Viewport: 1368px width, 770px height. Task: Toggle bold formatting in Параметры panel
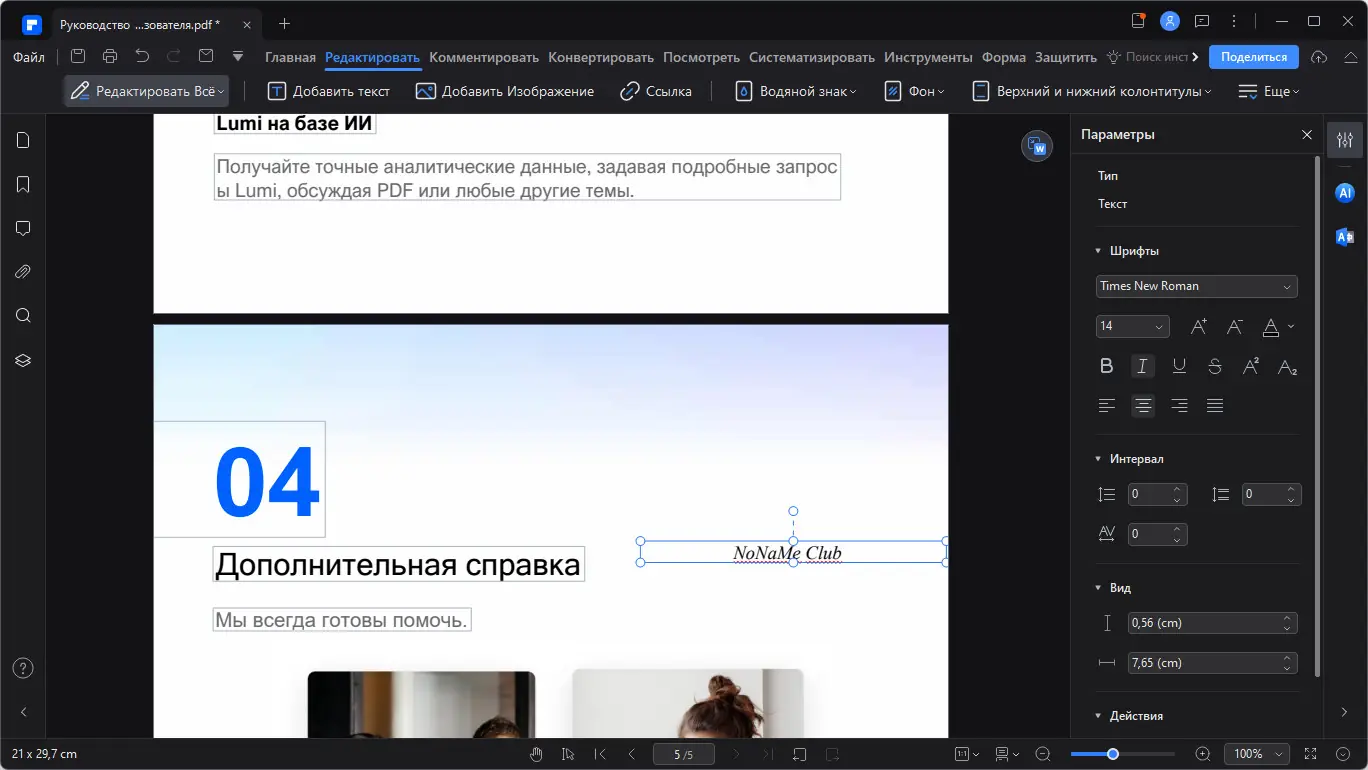click(1106, 365)
